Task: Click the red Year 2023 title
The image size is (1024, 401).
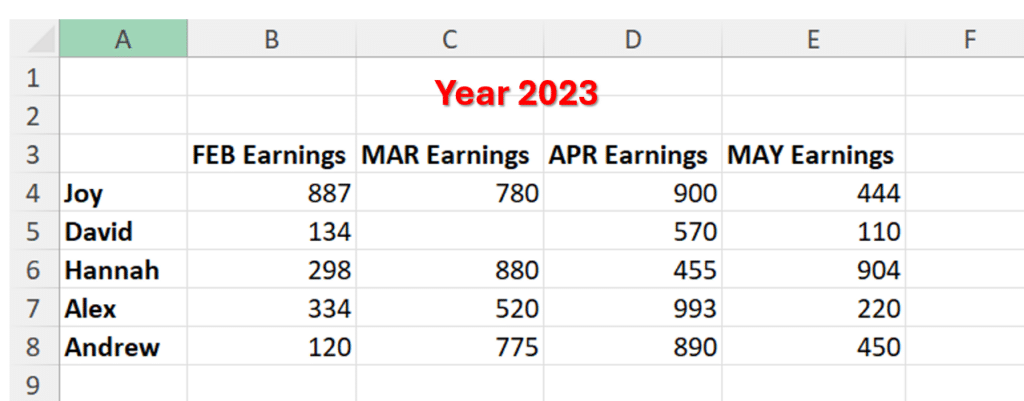Action: (x=516, y=94)
